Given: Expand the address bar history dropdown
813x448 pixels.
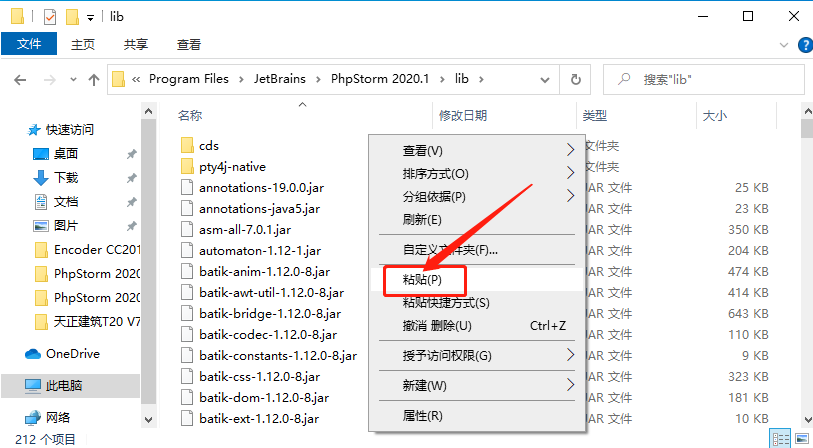Looking at the screenshot, I should tap(545, 80).
